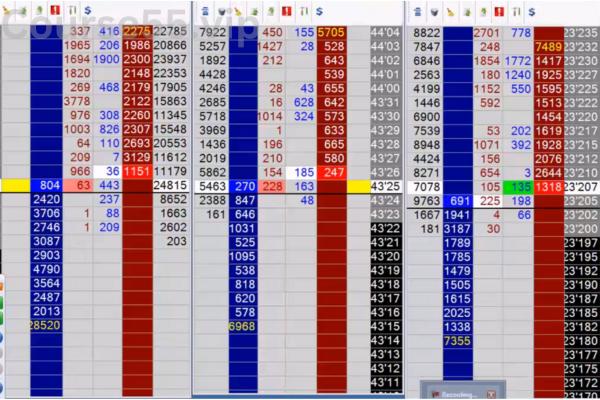Viewport: 600px width, 400px height.
Task: Click the bright red offer cell 1318
Action: (x=549, y=187)
